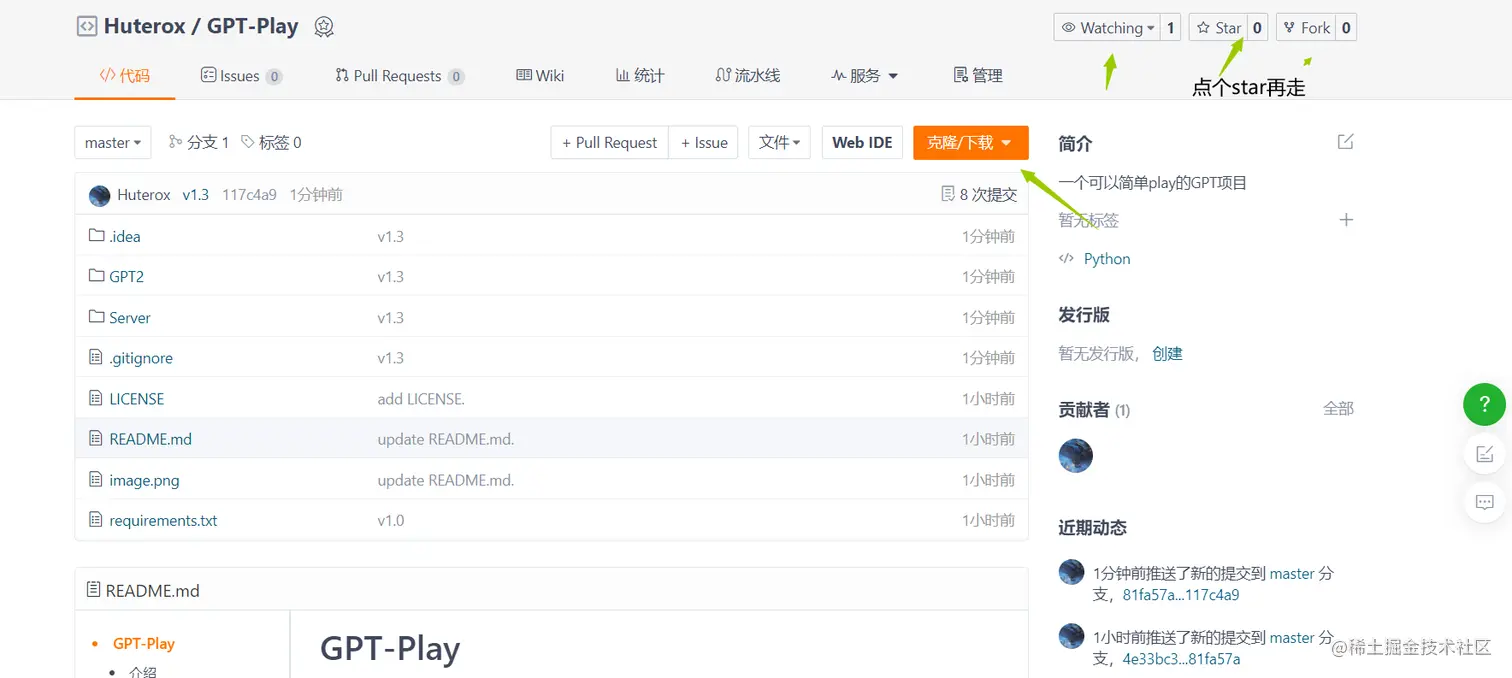Open the Pull Requests tab
This screenshot has height=678, width=1512.
tap(399, 76)
